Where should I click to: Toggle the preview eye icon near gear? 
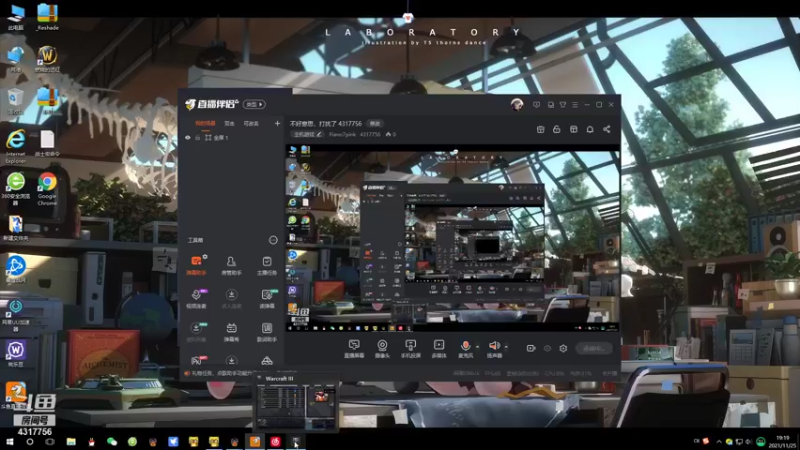click(547, 348)
